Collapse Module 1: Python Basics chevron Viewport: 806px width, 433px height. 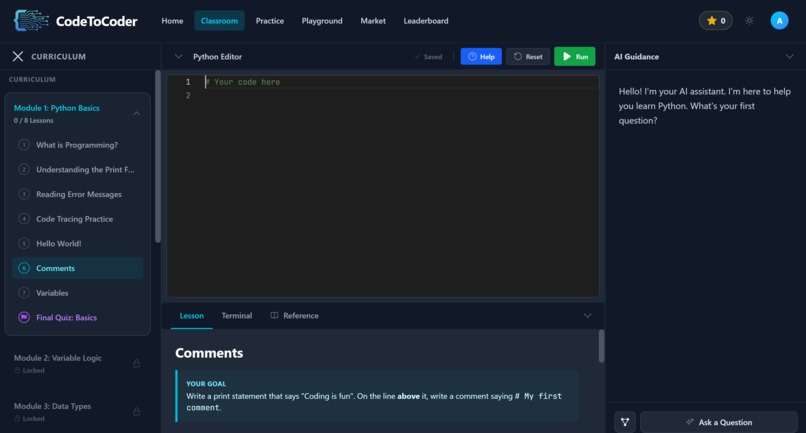137,113
